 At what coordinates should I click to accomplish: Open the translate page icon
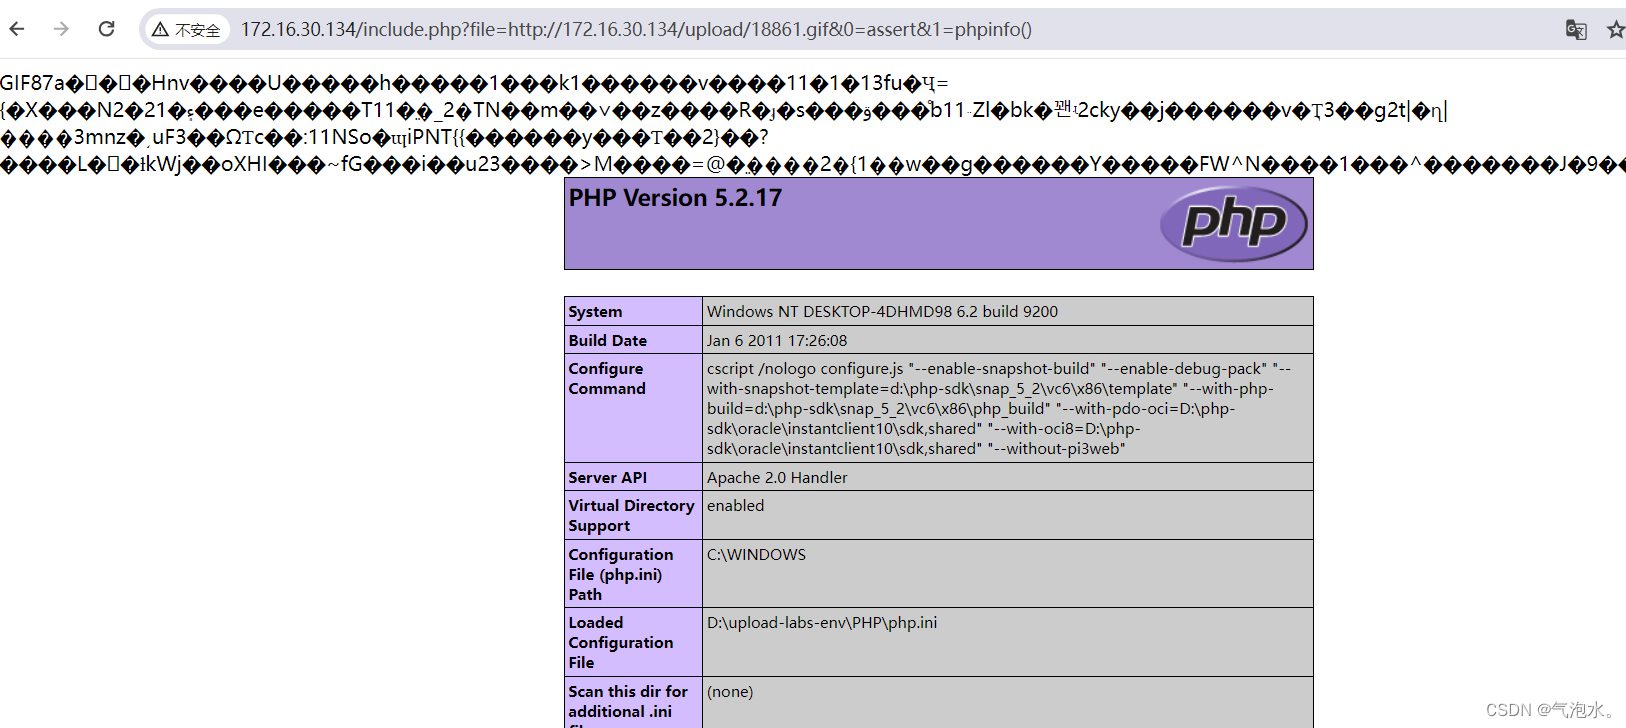click(1576, 30)
